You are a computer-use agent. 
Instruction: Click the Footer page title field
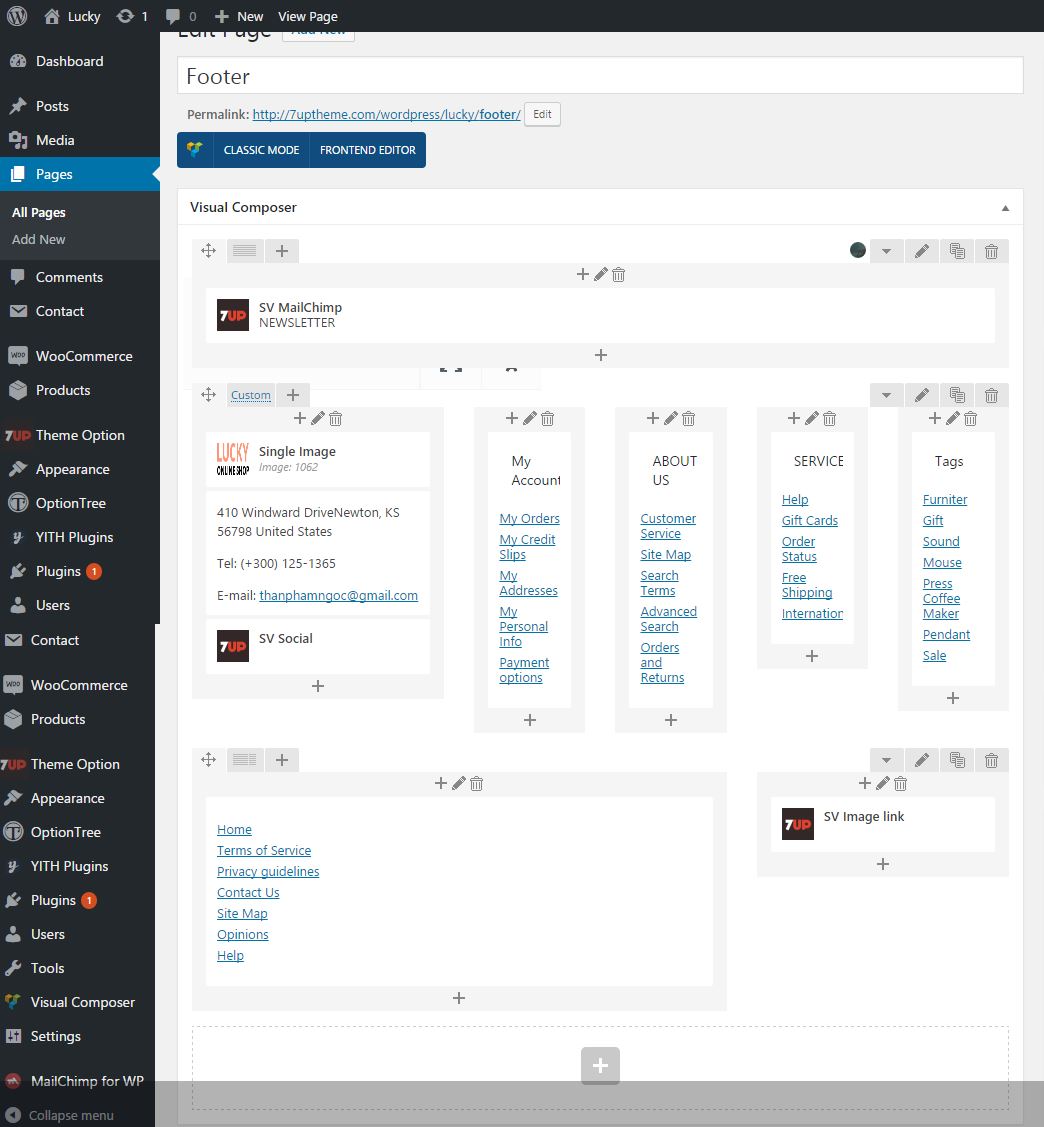(x=600, y=76)
